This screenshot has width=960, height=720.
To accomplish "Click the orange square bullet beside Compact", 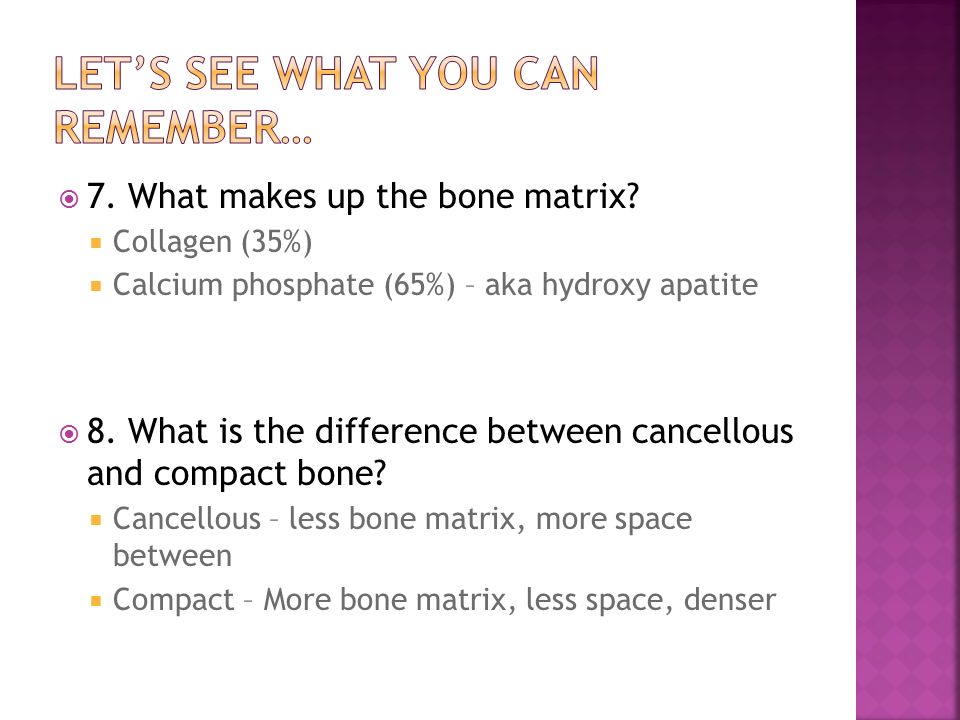I will click(96, 601).
